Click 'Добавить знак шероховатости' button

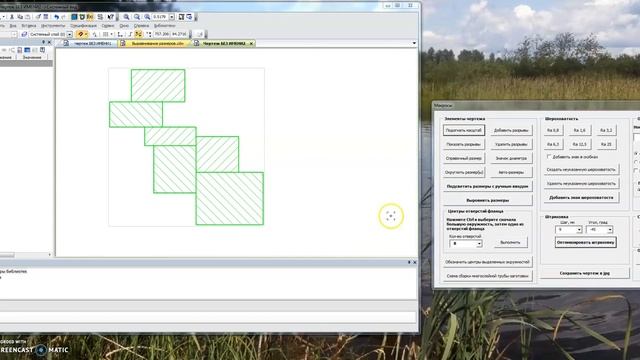pos(581,198)
